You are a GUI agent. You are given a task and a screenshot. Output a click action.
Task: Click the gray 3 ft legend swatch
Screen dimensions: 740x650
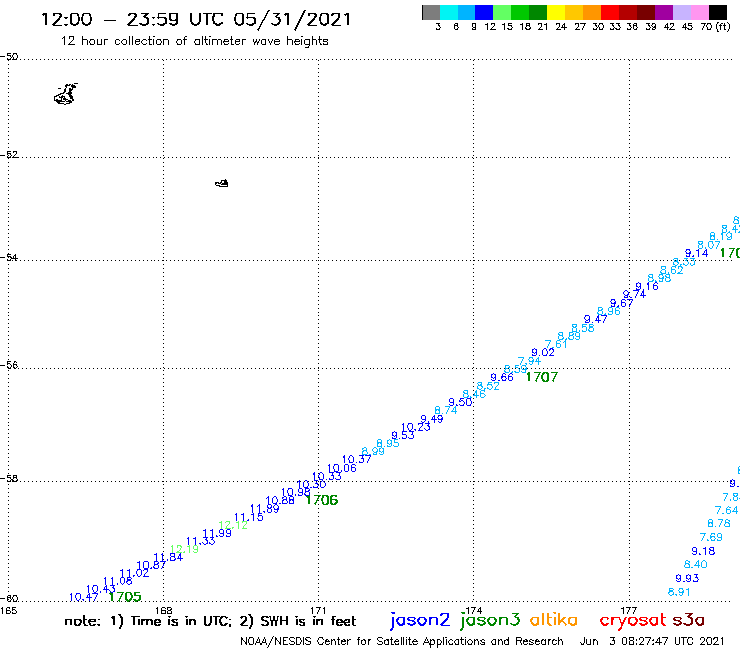(x=431, y=12)
